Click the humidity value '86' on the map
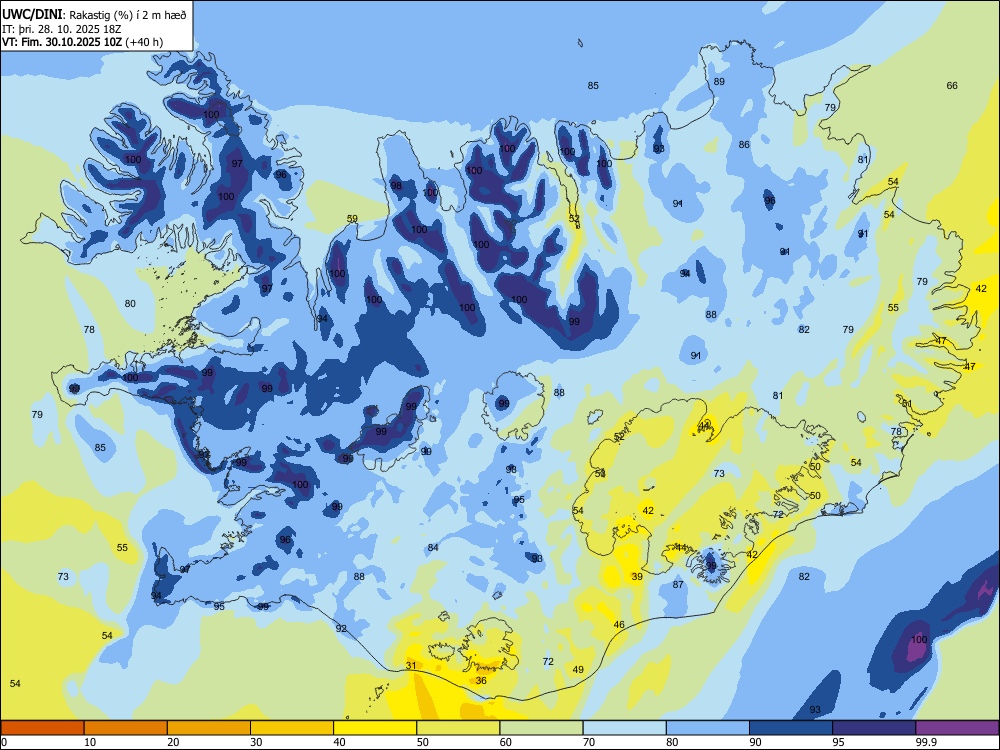This screenshot has height=750, width=1000. (x=744, y=145)
